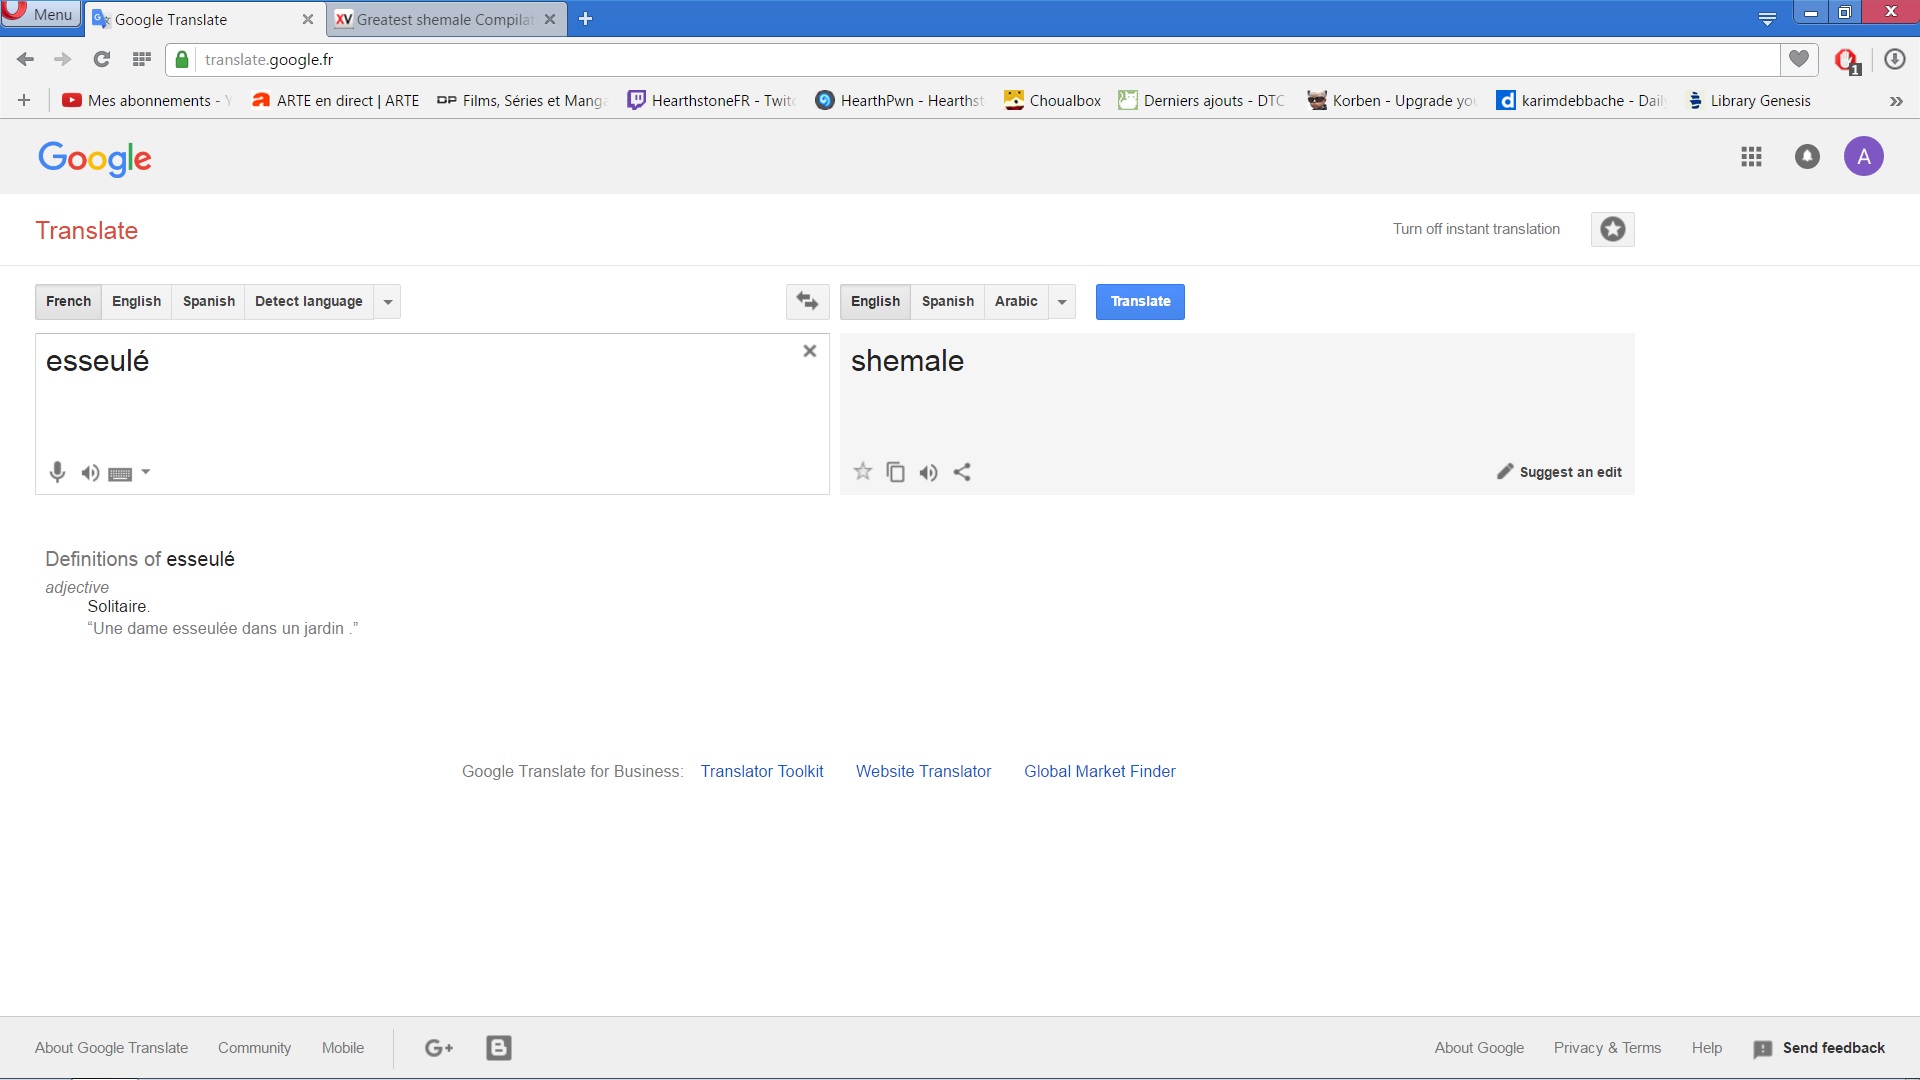Clear the source text with the X
The height and width of the screenshot is (1080, 1920).
(x=810, y=350)
